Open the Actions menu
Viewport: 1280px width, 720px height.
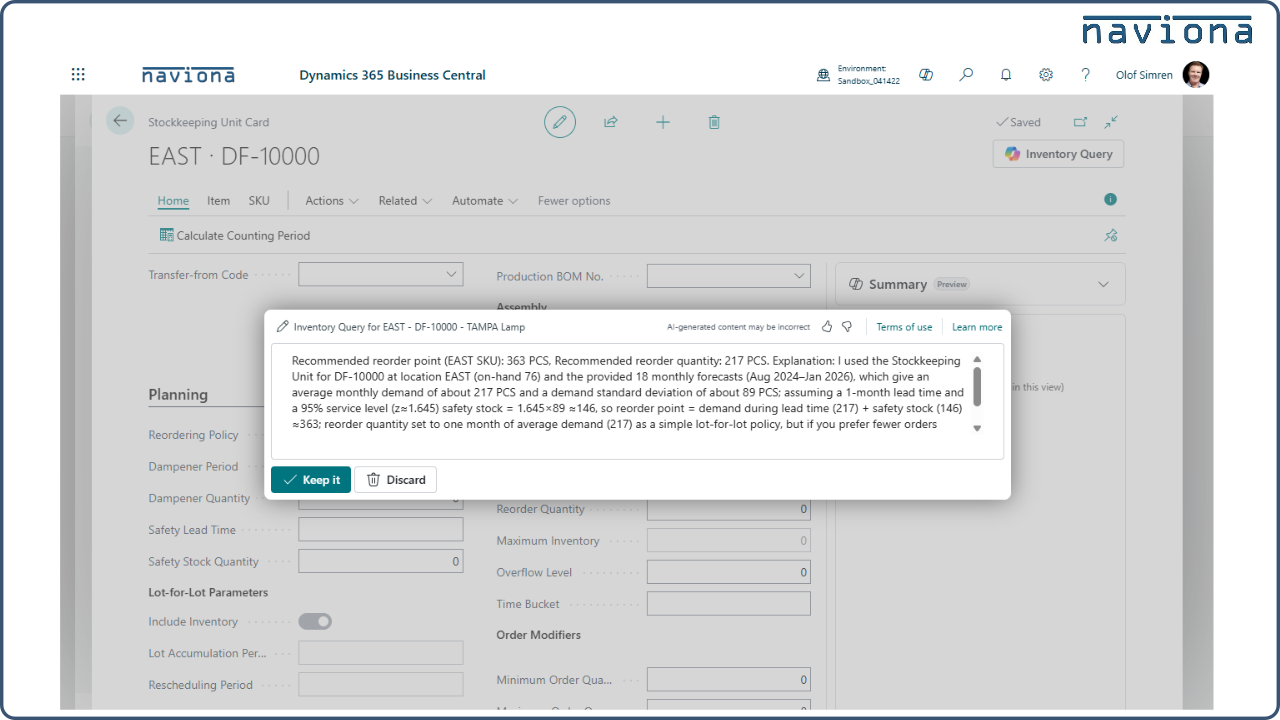[332, 201]
